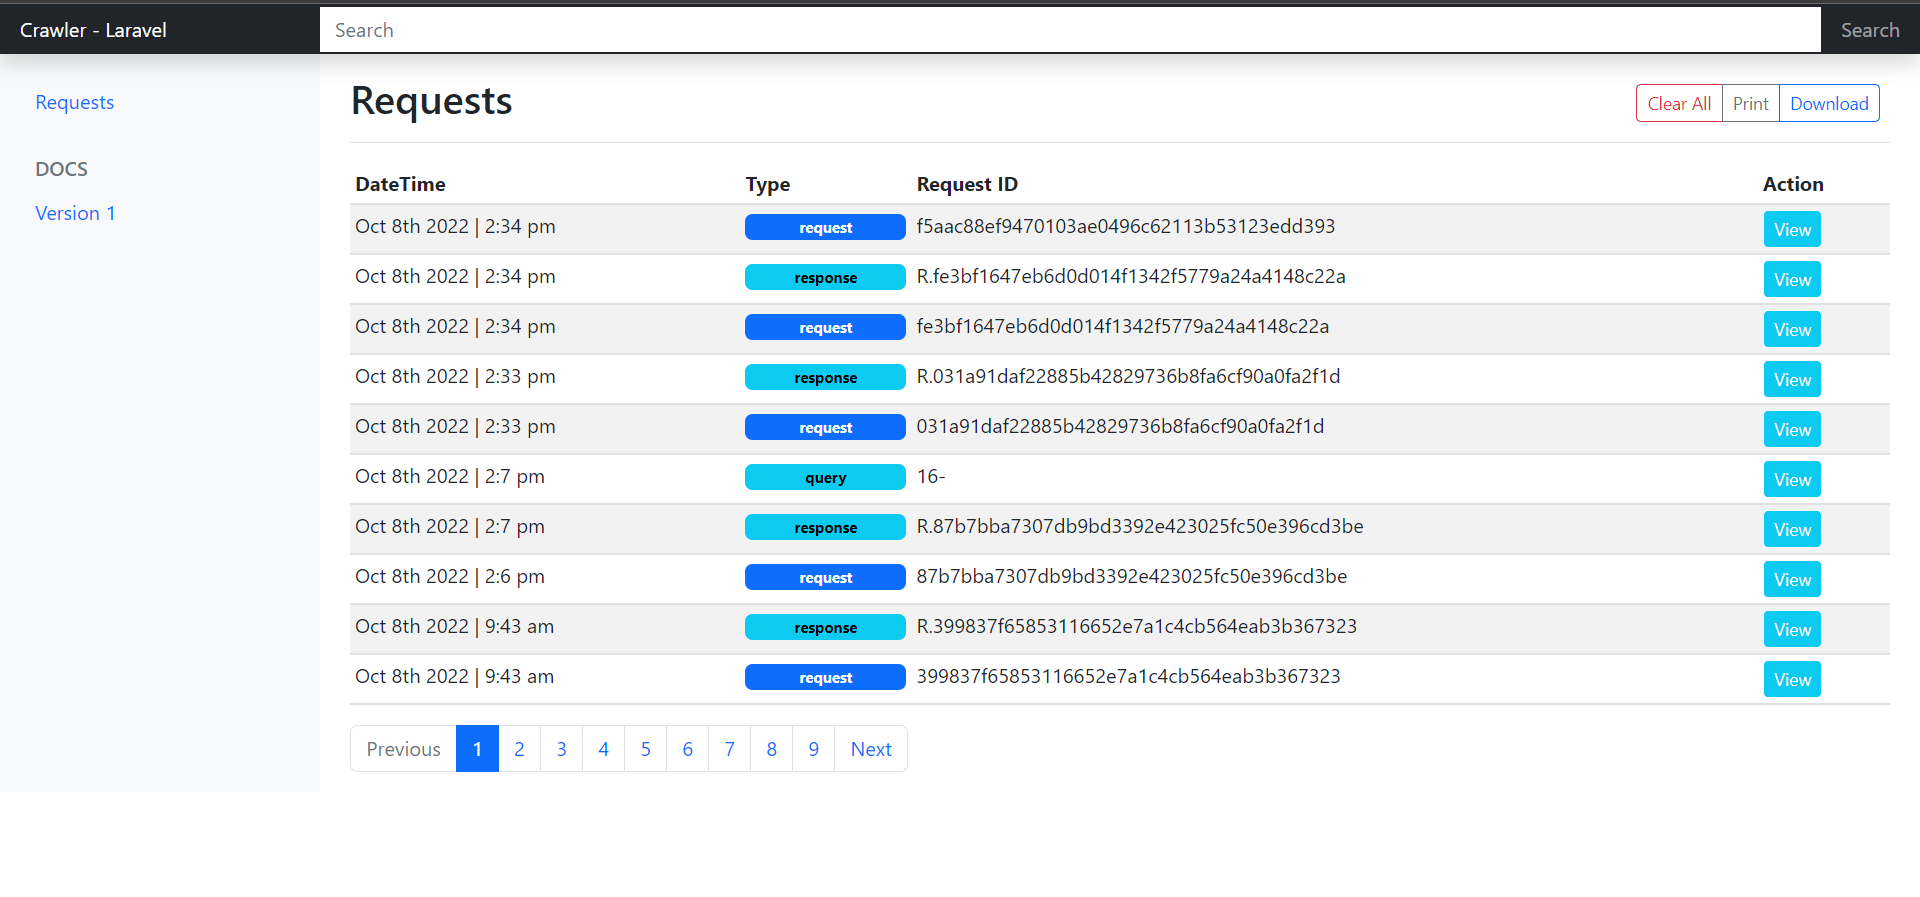Viewport: 1920px width, 897px height.
Task: View the request 87b7bba7307d entry
Action: (x=1791, y=579)
